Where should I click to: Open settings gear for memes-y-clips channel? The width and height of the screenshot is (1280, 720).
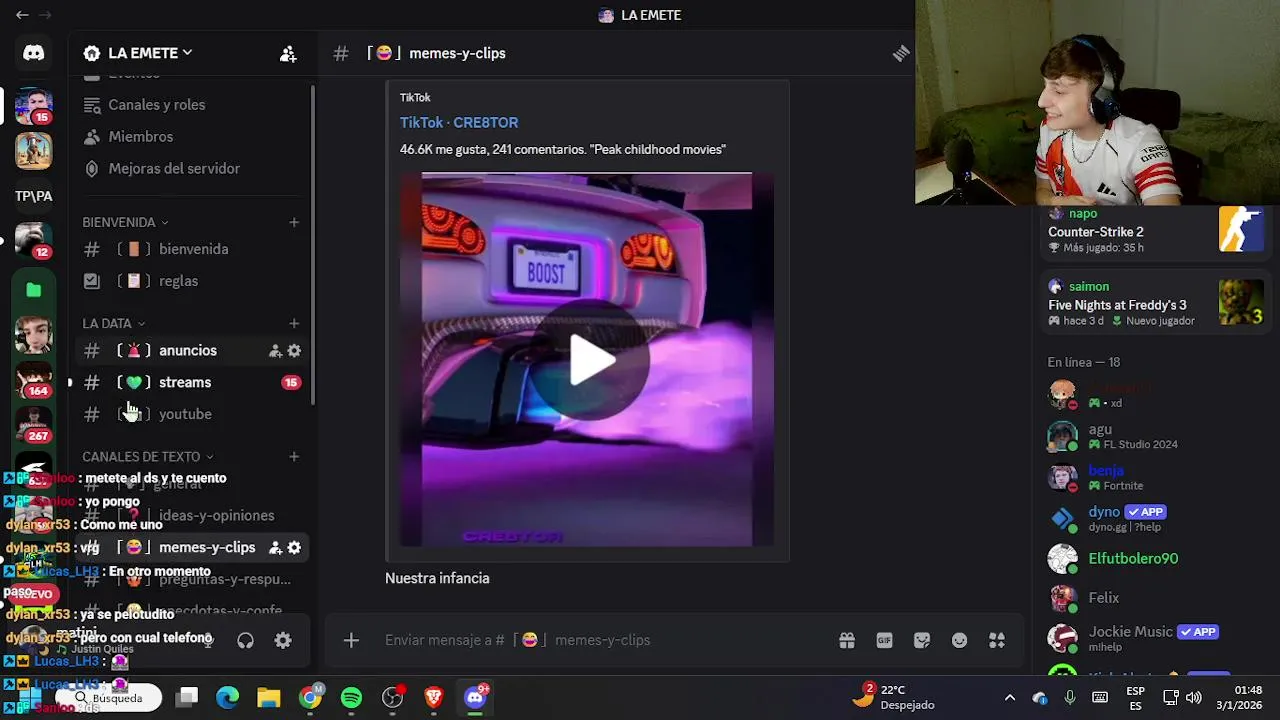(294, 548)
